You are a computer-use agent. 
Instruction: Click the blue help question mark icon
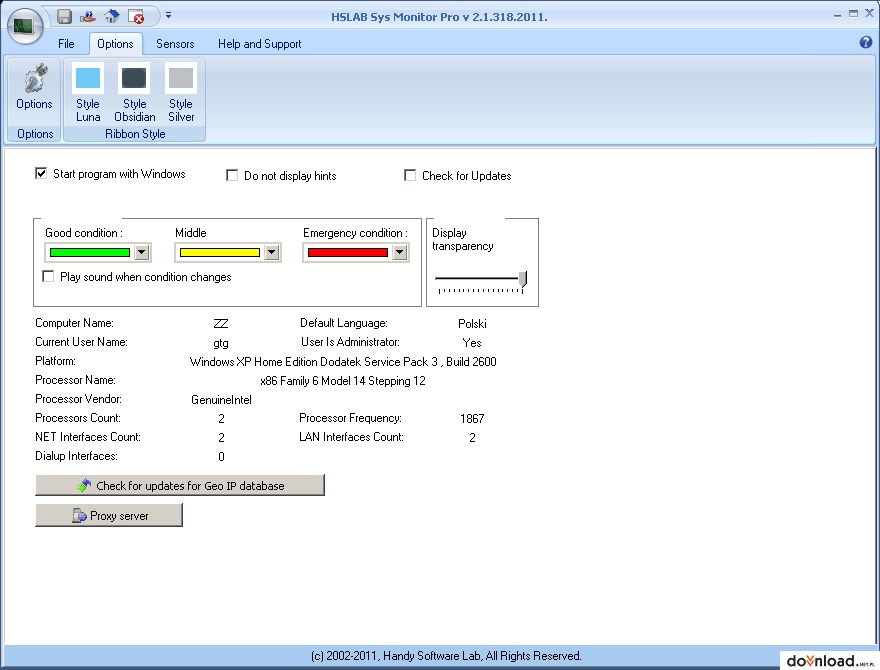[866, 42]
